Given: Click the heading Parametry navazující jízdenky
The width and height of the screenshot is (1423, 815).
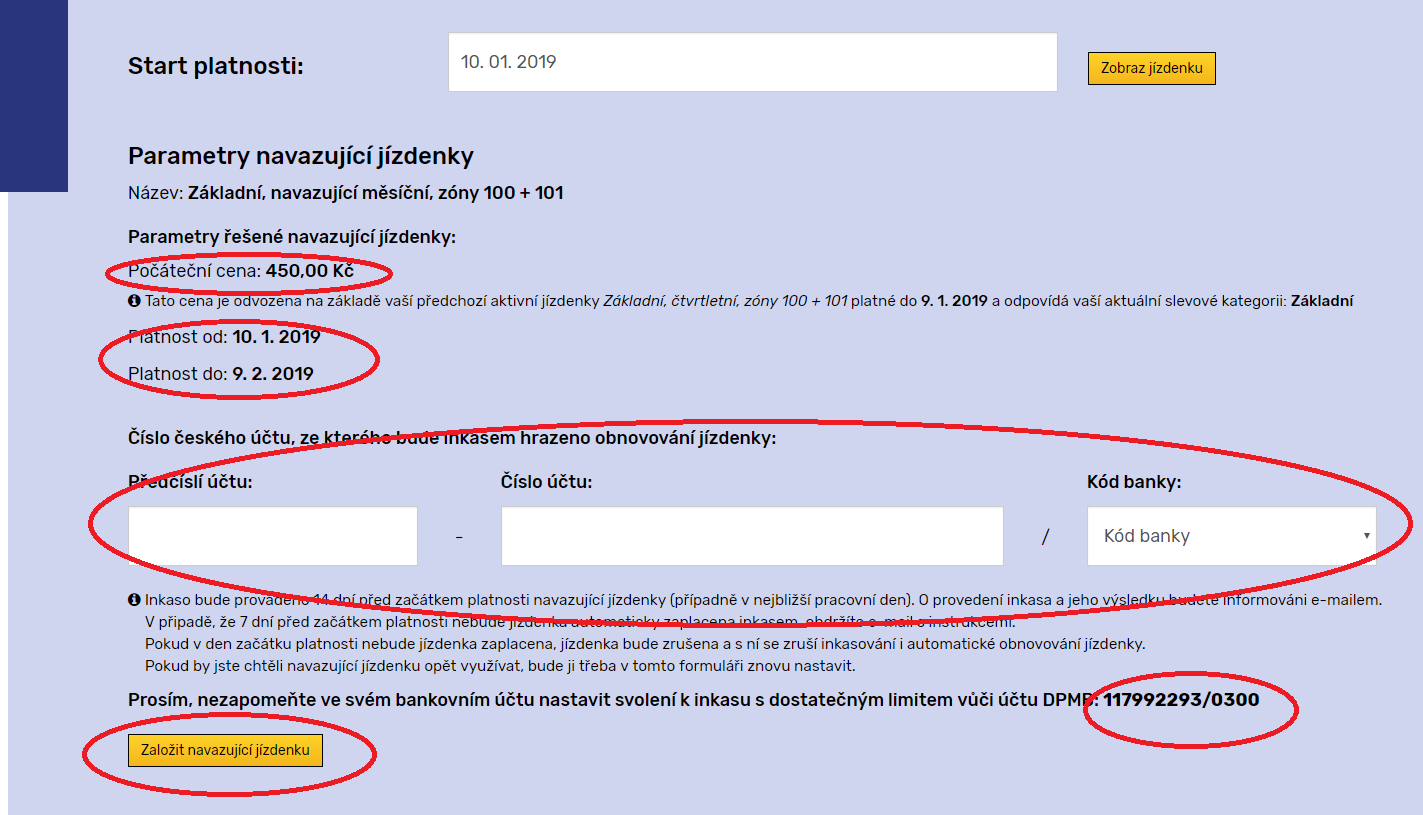Looking at the screenshot, I should (x=301, y=156).
